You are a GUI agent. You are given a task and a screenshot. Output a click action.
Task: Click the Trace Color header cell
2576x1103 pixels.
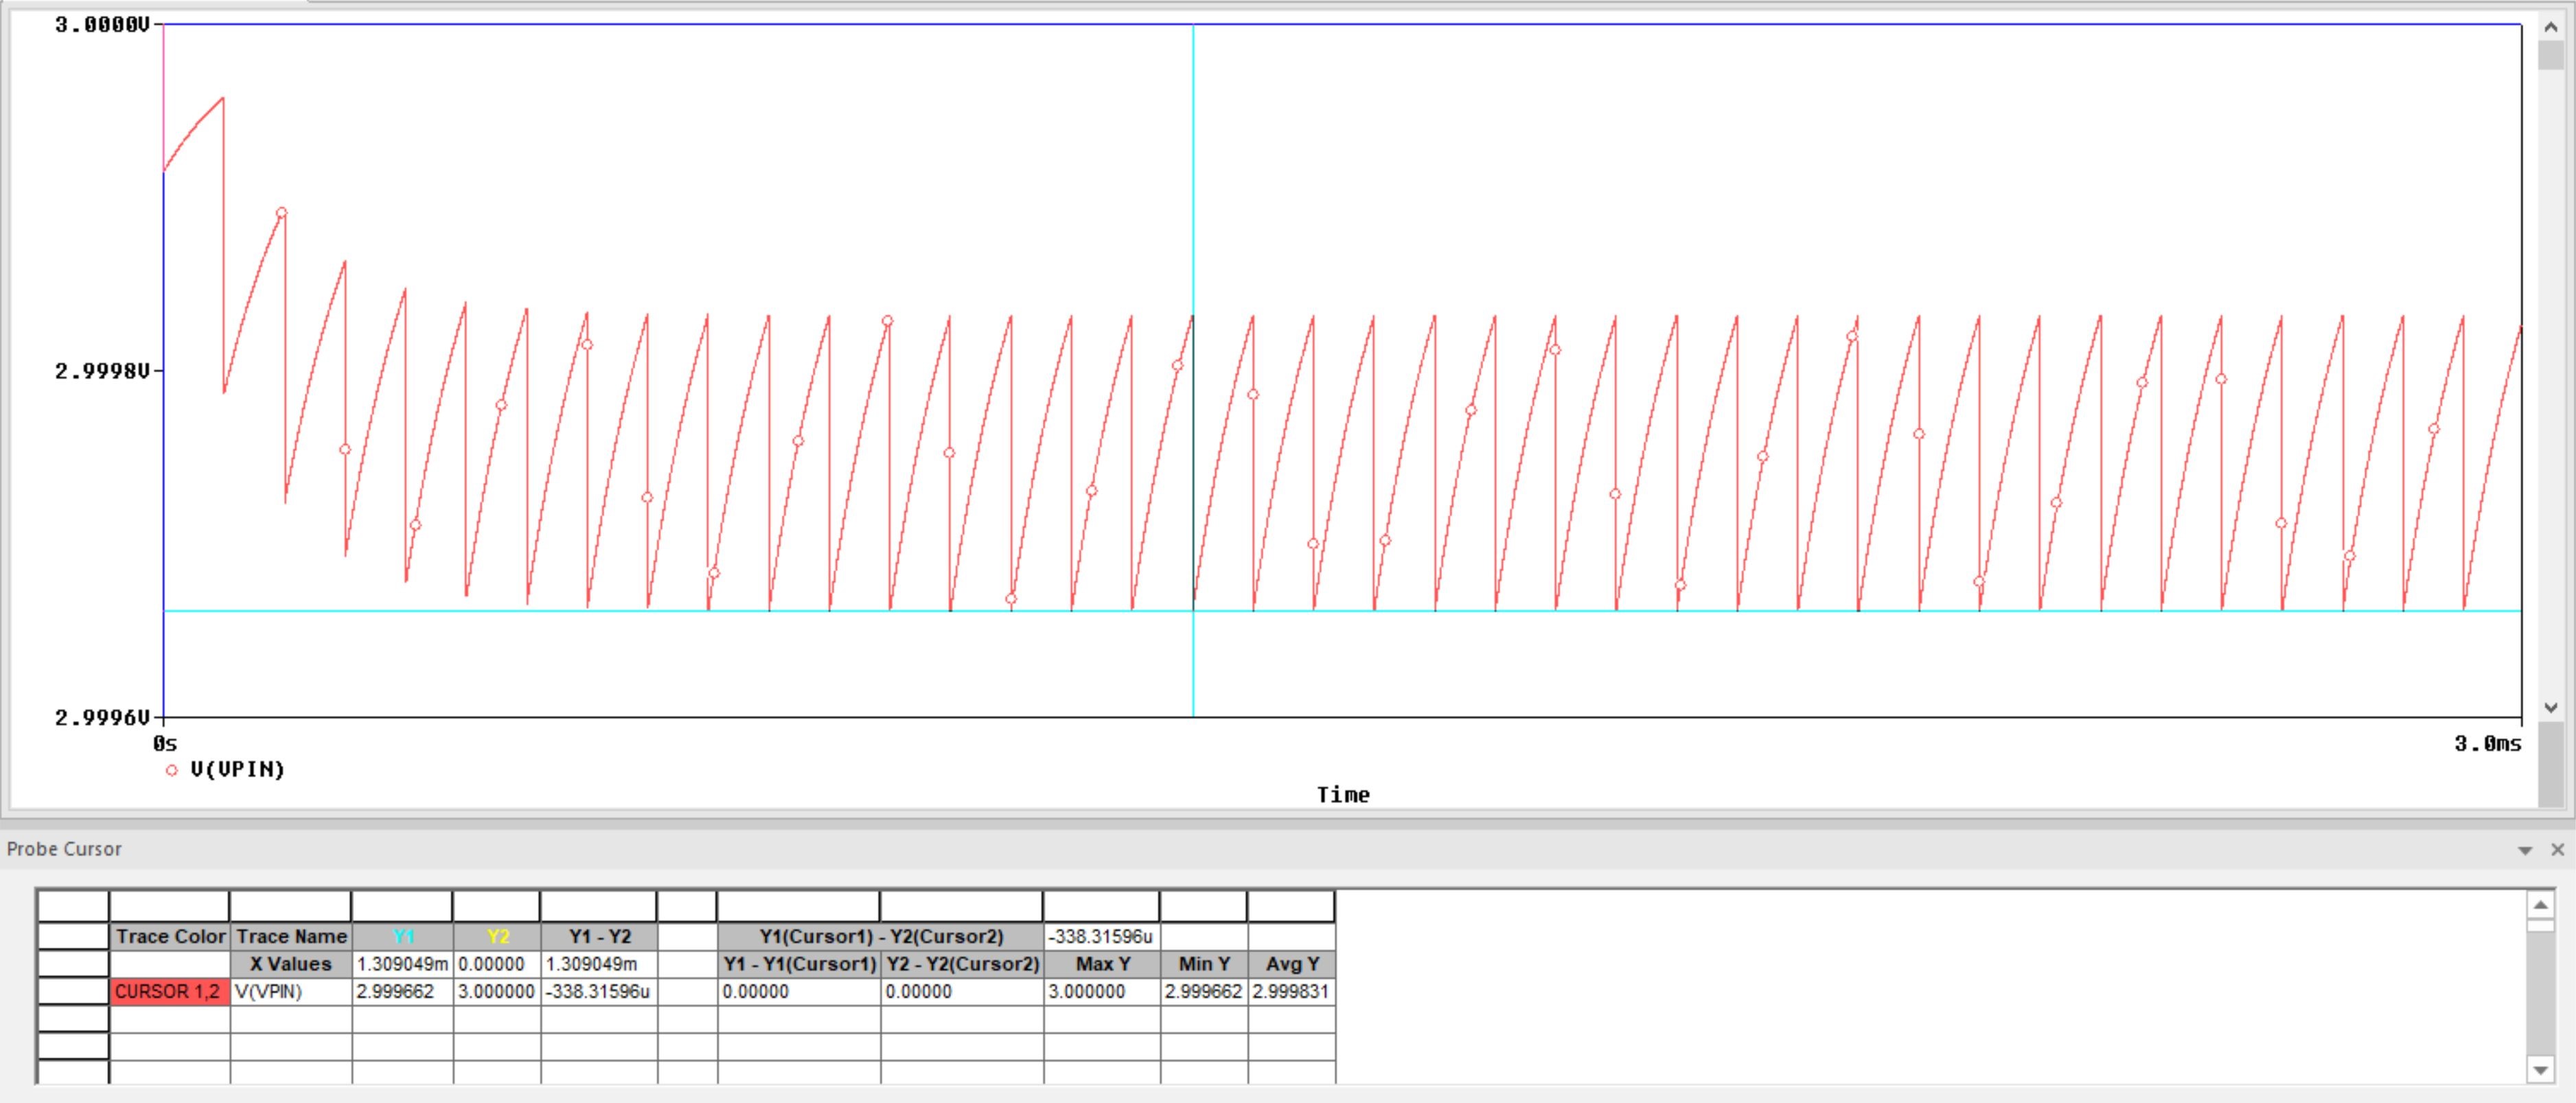tap(170, 937)
